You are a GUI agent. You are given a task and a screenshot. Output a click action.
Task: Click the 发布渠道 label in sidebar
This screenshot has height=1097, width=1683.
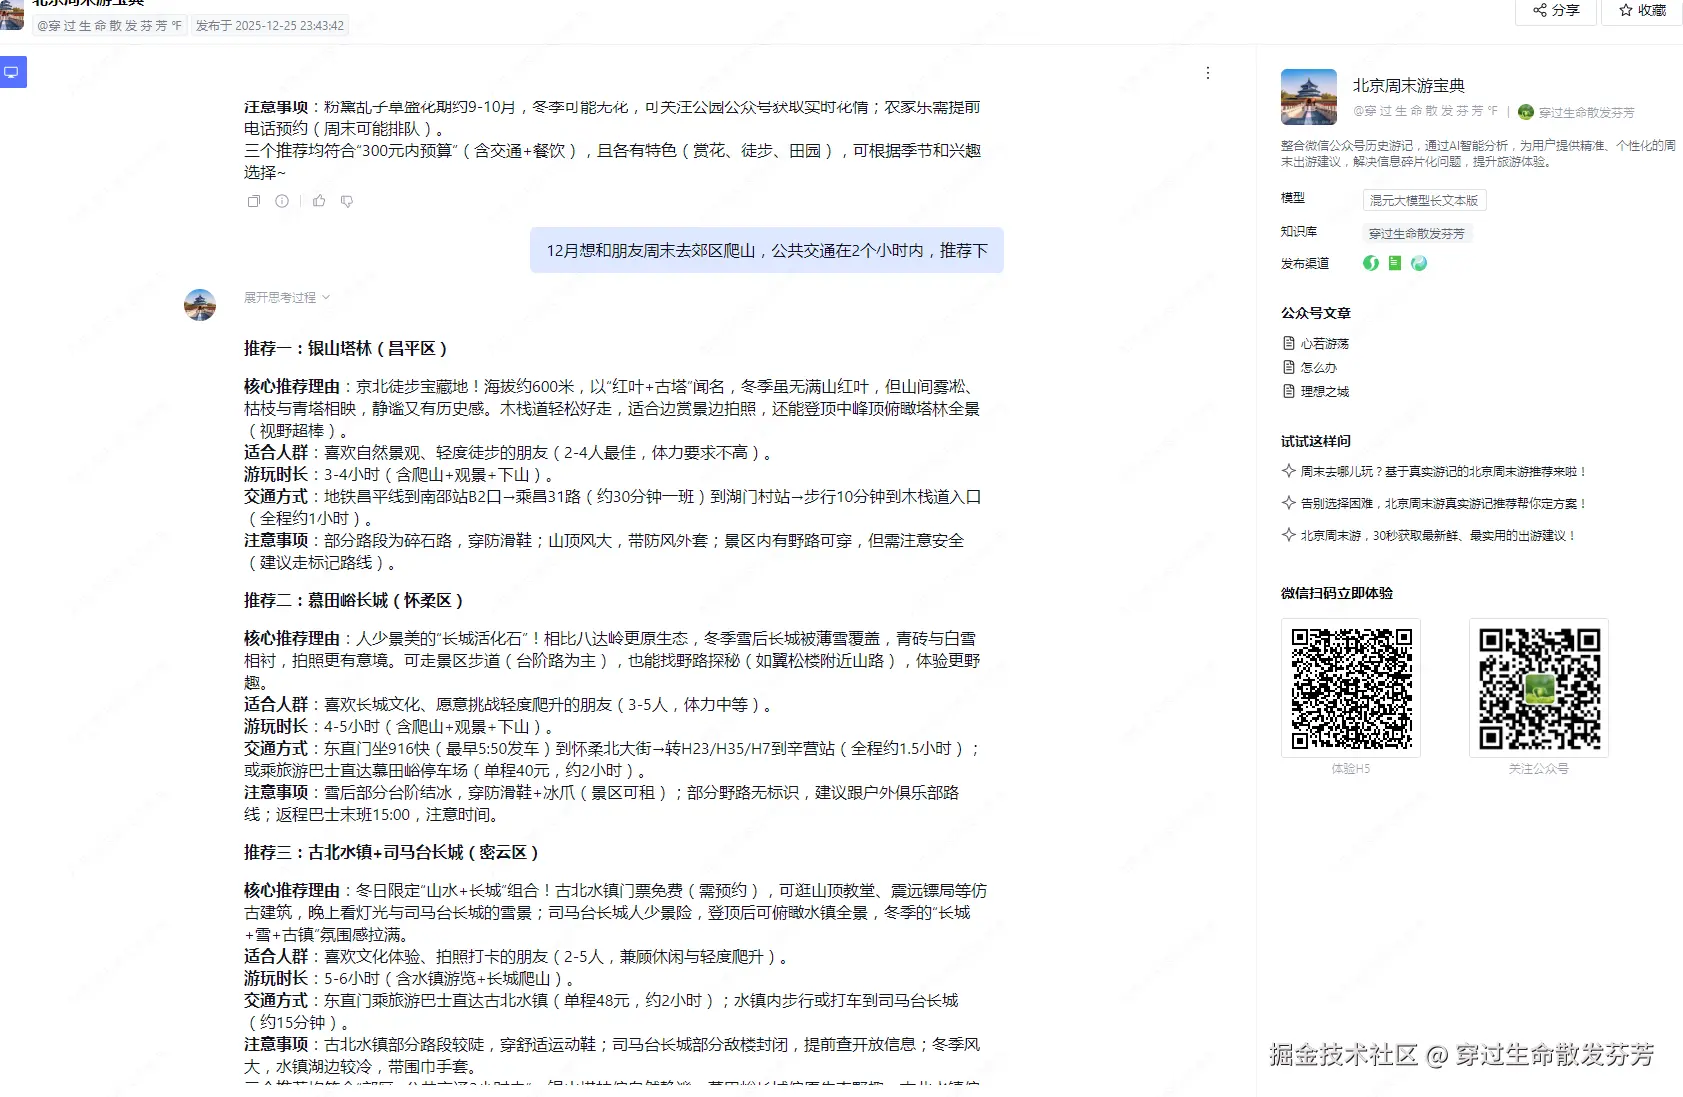pyautogui.click(x=1305, y=264)
